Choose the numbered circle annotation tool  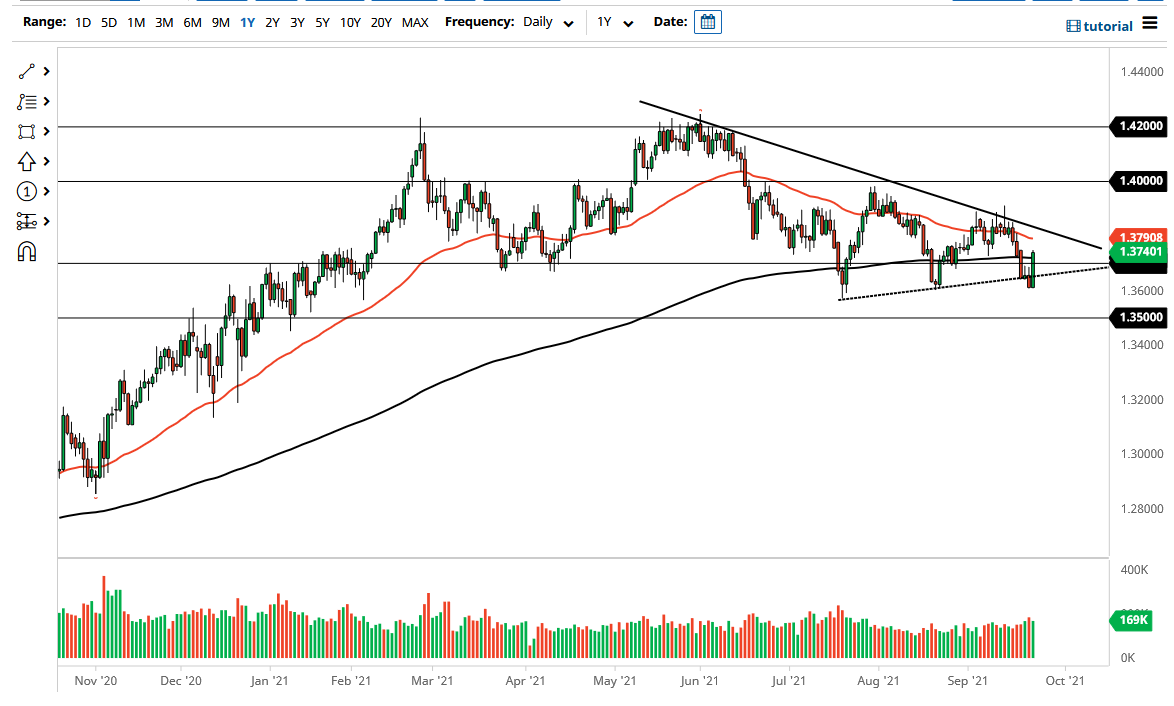click(x=26, y=191)
